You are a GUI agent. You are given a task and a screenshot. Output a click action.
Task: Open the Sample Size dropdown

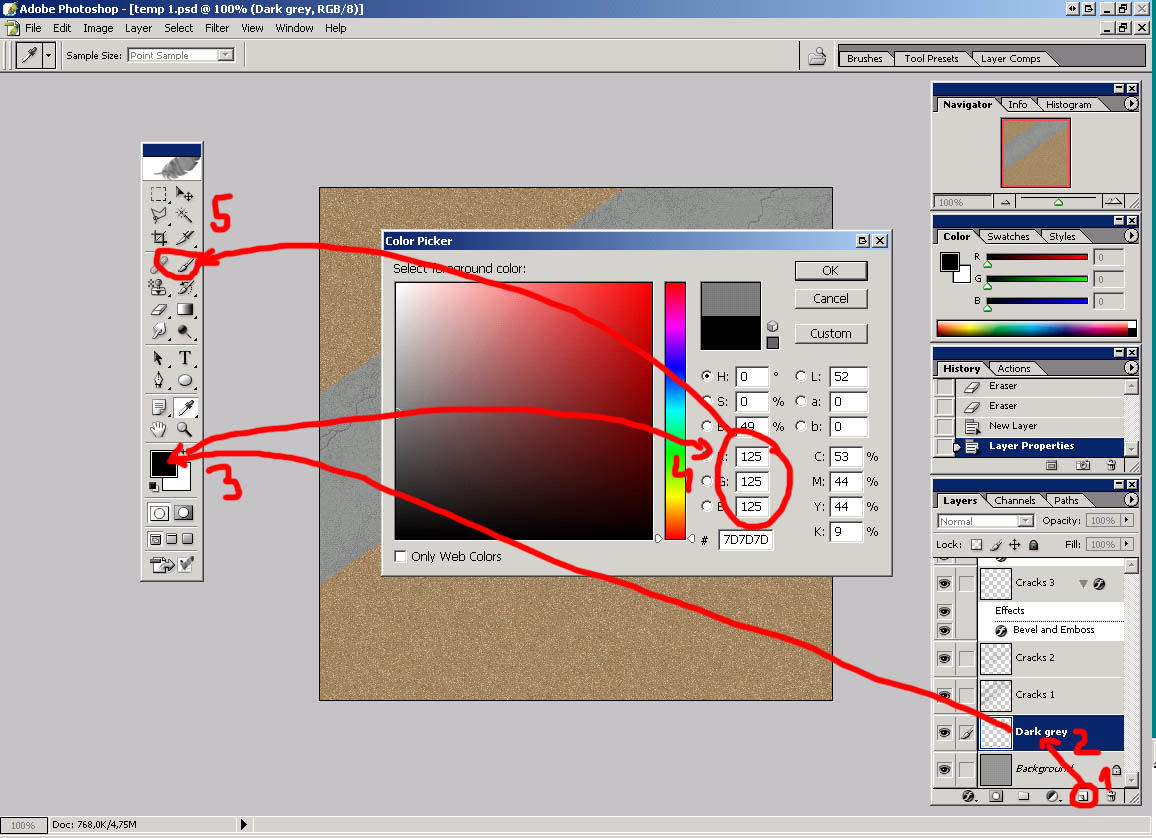(181, 56)
